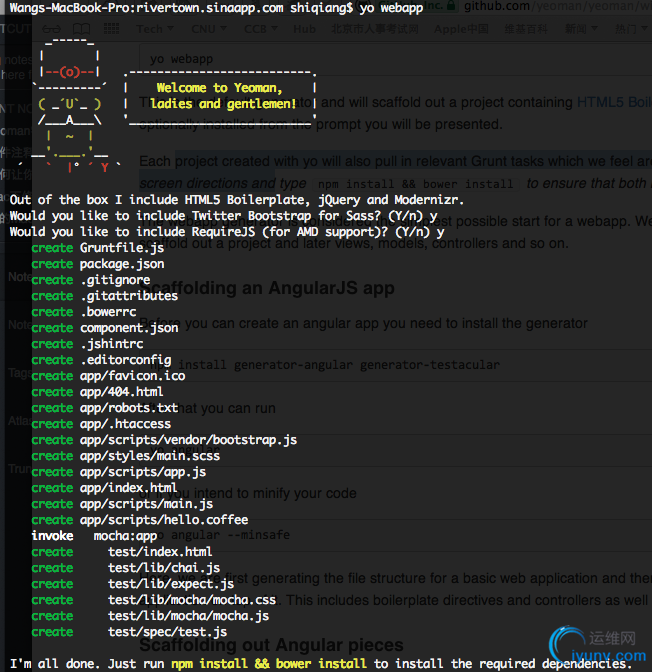Click 'create app/404.html' output line
The height and width of the screenshot is (672, 652).
(x=97, y=392)
